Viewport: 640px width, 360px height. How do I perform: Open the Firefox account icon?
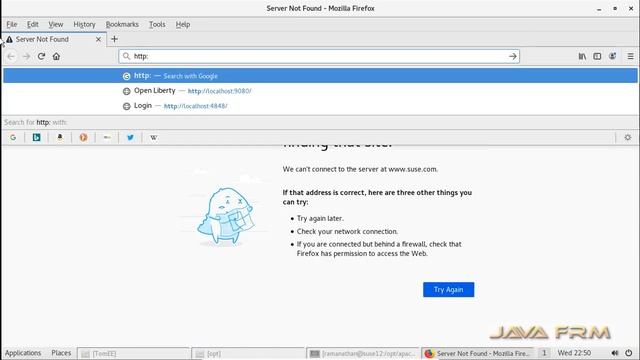(613, 56)
